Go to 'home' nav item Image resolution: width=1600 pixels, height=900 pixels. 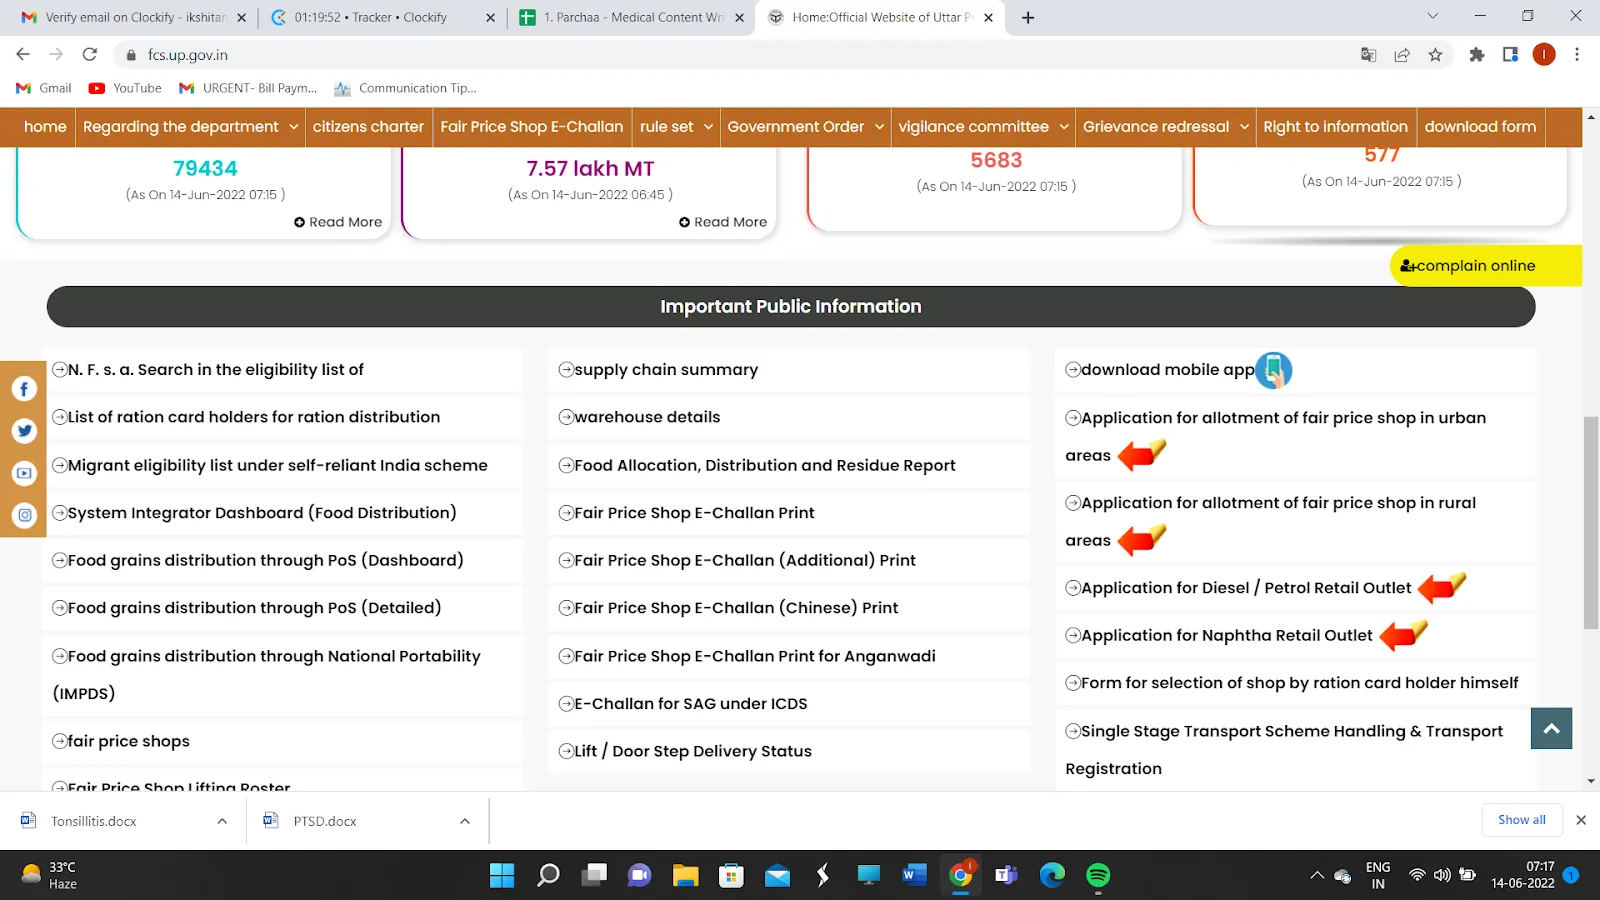point(45,127)
